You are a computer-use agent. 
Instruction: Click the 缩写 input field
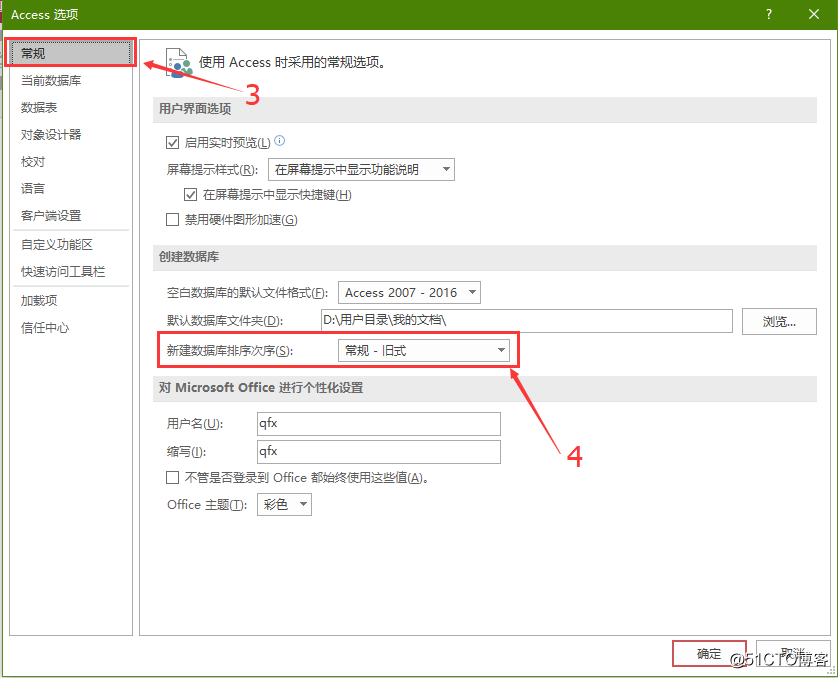(x=379, y=451)
